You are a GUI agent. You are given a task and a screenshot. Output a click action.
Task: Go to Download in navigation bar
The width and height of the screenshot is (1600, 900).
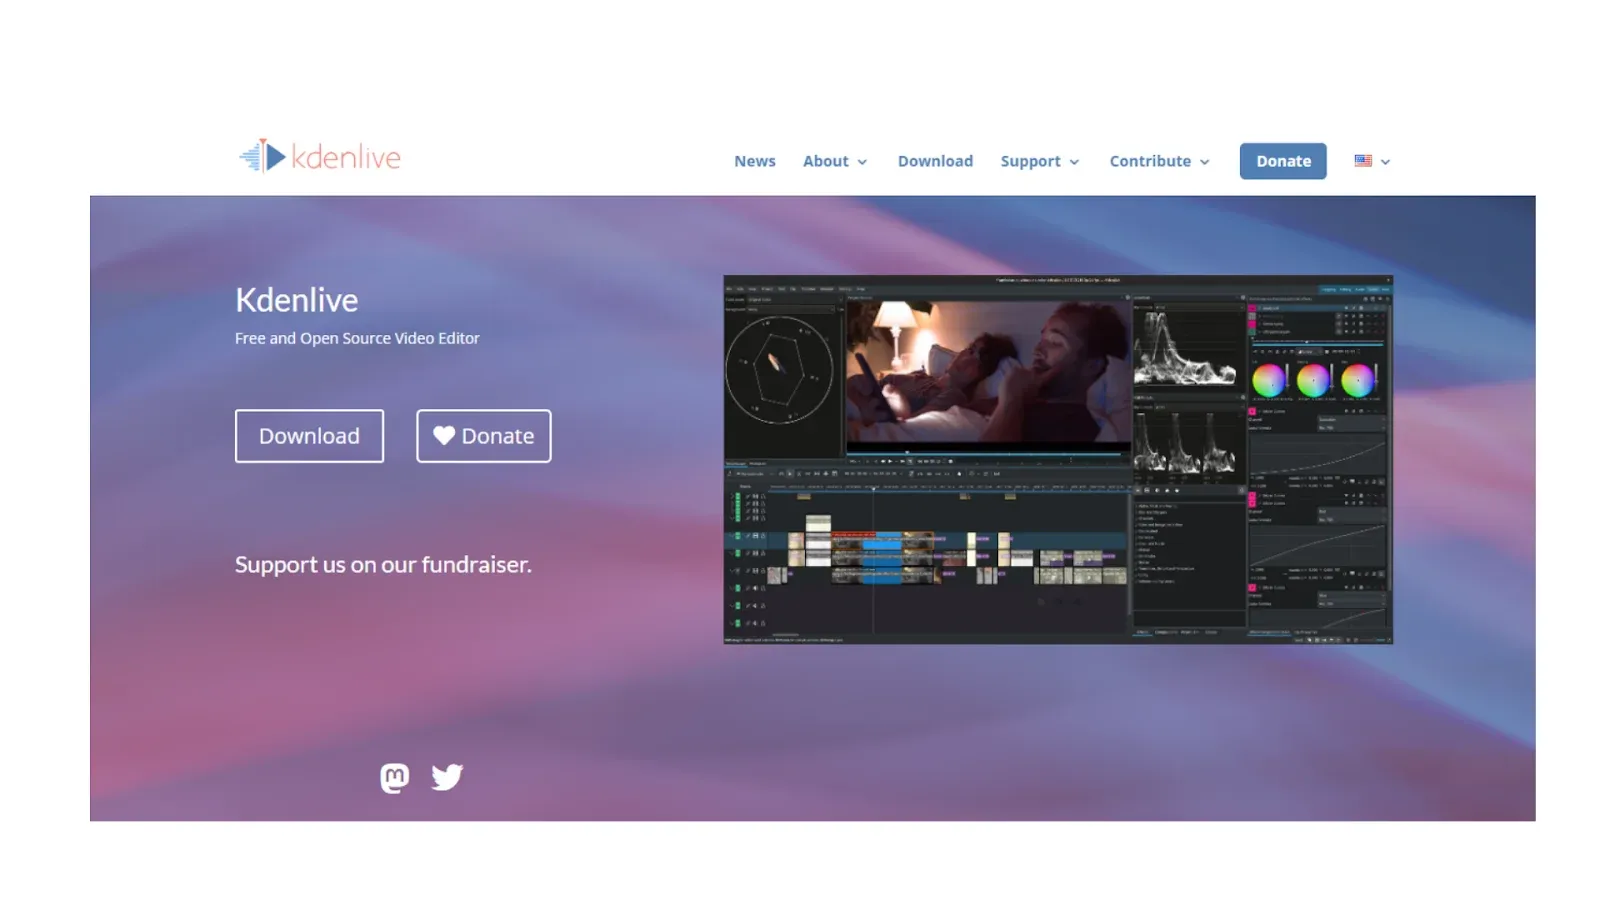click(935, 161)
